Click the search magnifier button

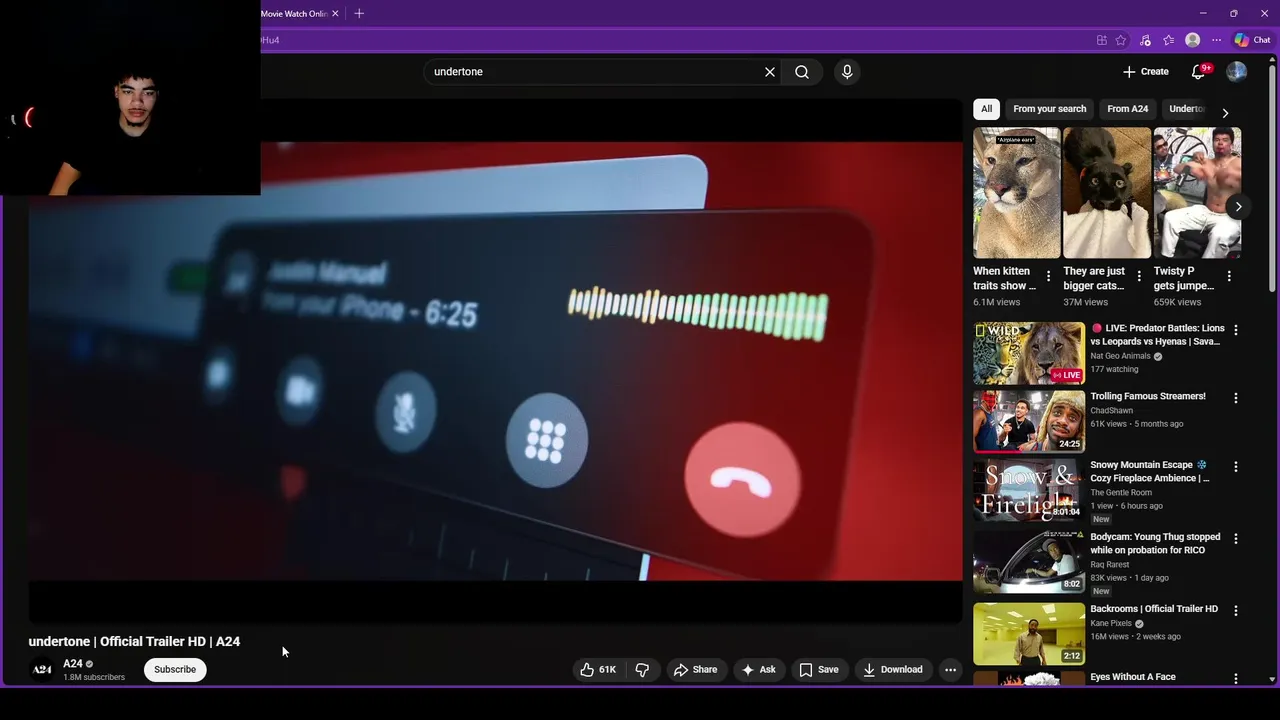(x=802, y=72)
